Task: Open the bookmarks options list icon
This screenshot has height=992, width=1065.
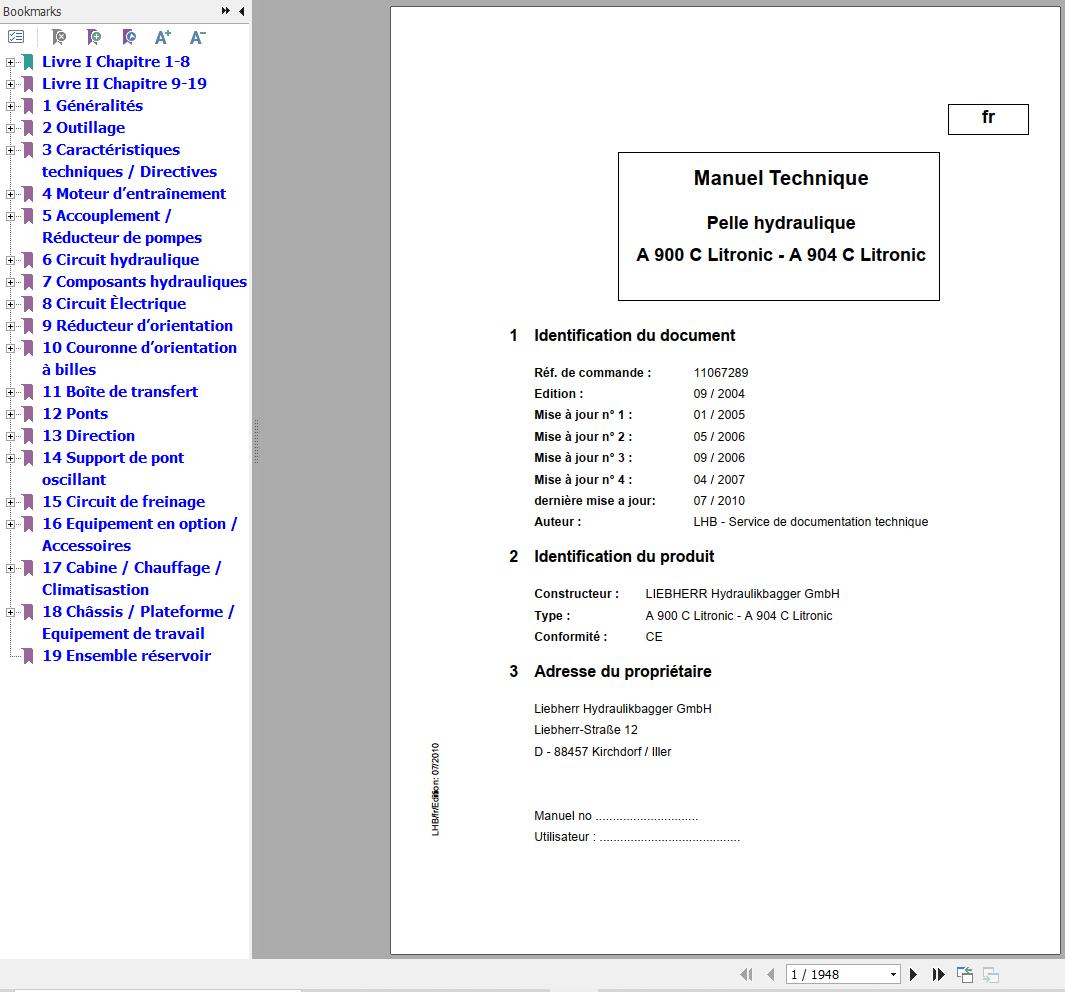Action: pyautogui.click(x=16, y=37)
